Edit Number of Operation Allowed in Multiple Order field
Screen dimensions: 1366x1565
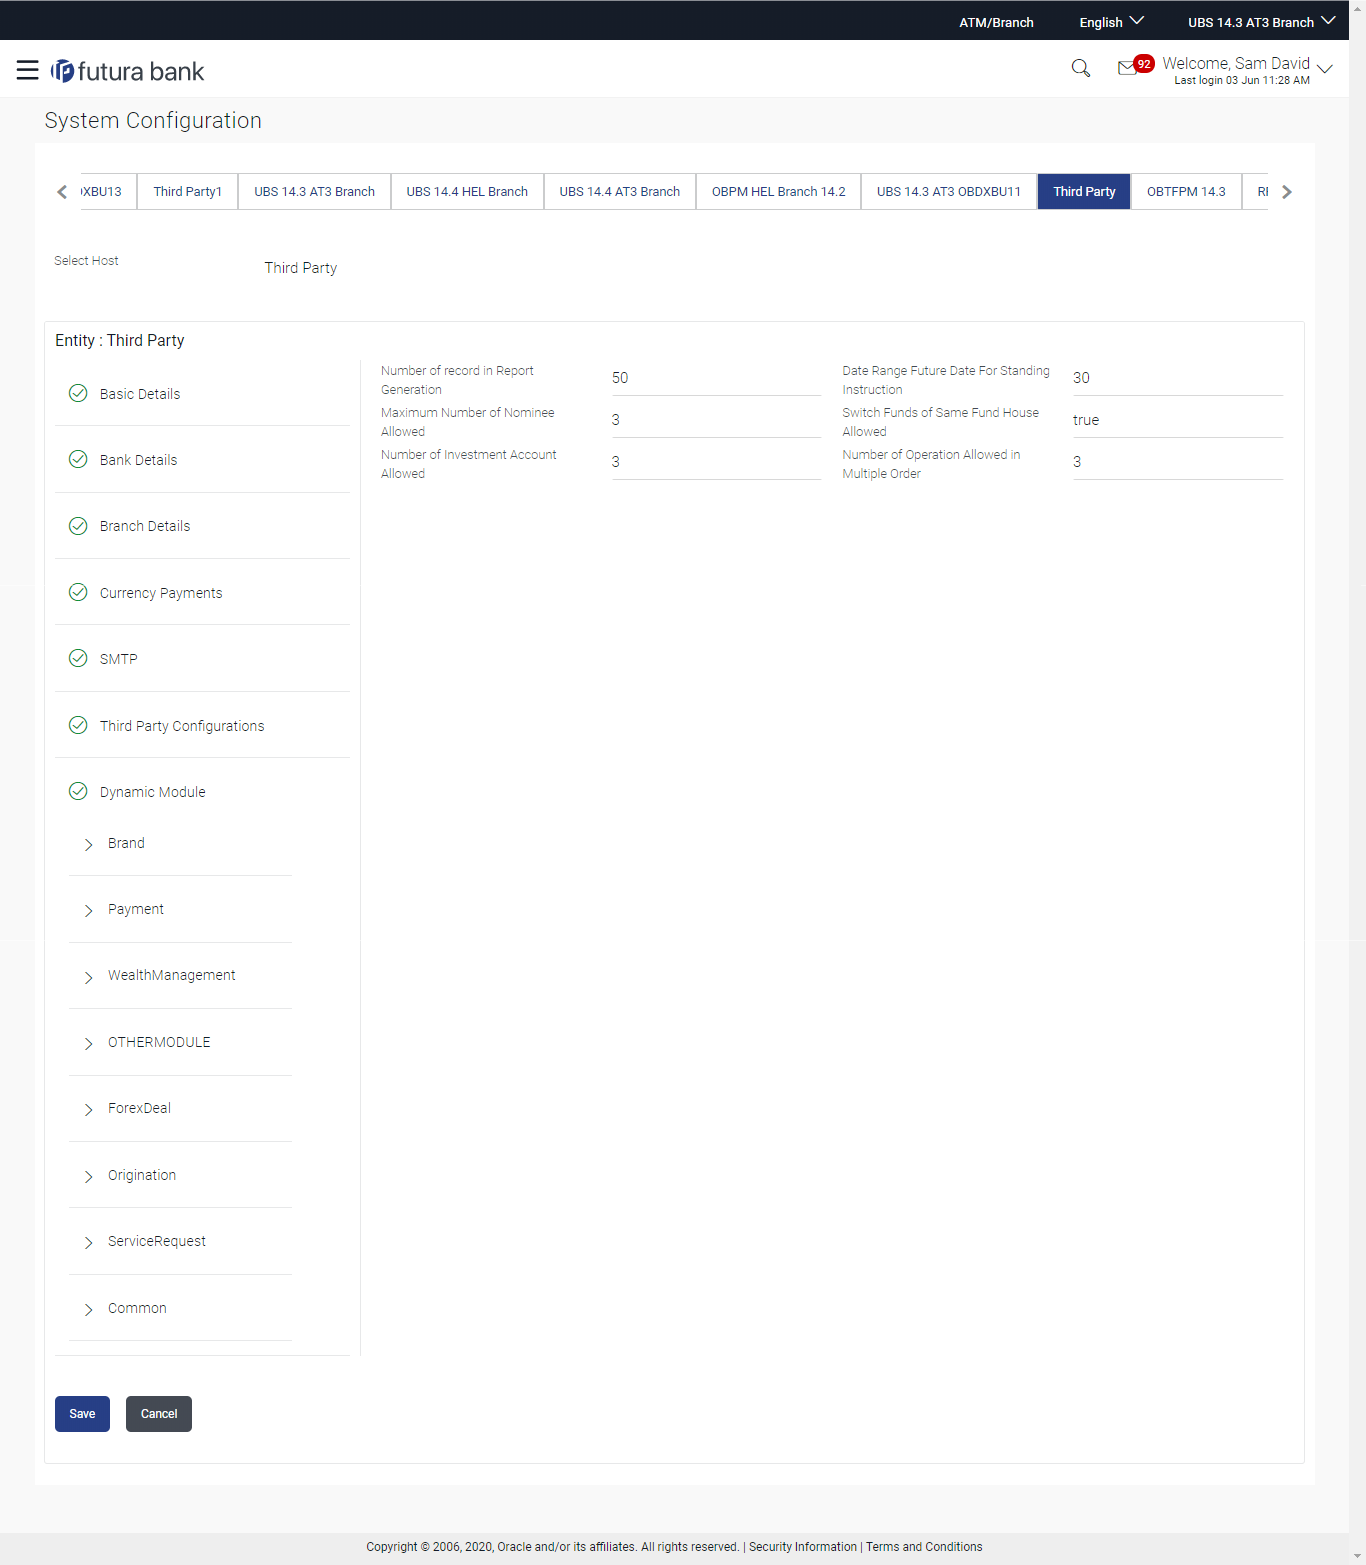tap(1177, 462)
